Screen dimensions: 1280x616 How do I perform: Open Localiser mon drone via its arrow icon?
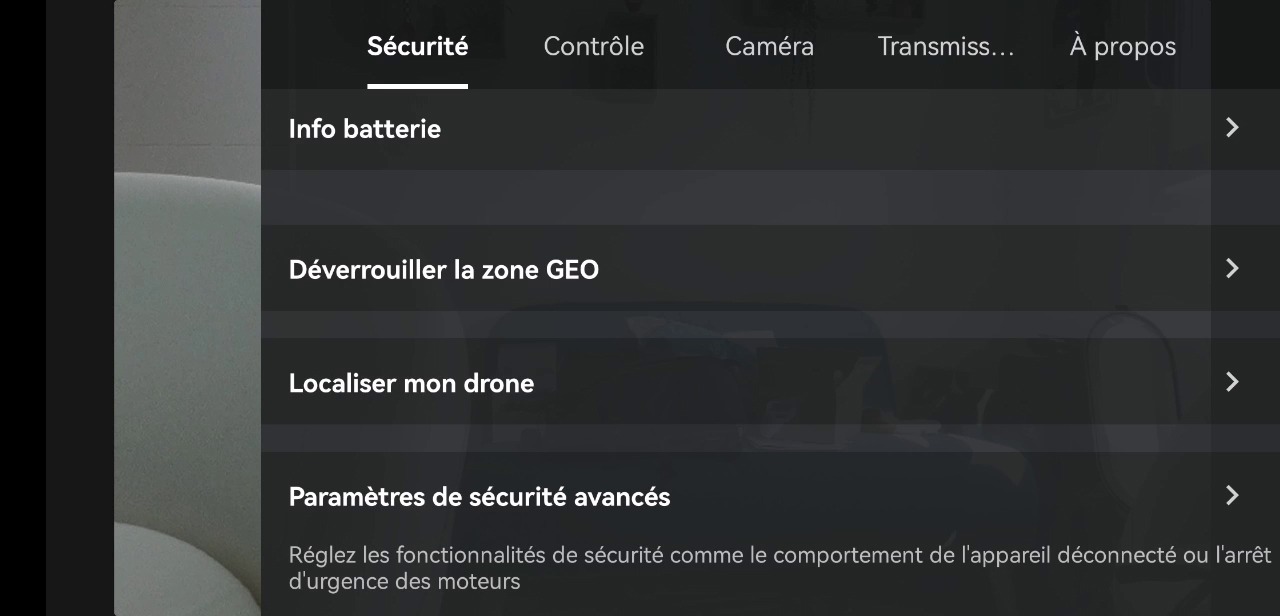1232,382
